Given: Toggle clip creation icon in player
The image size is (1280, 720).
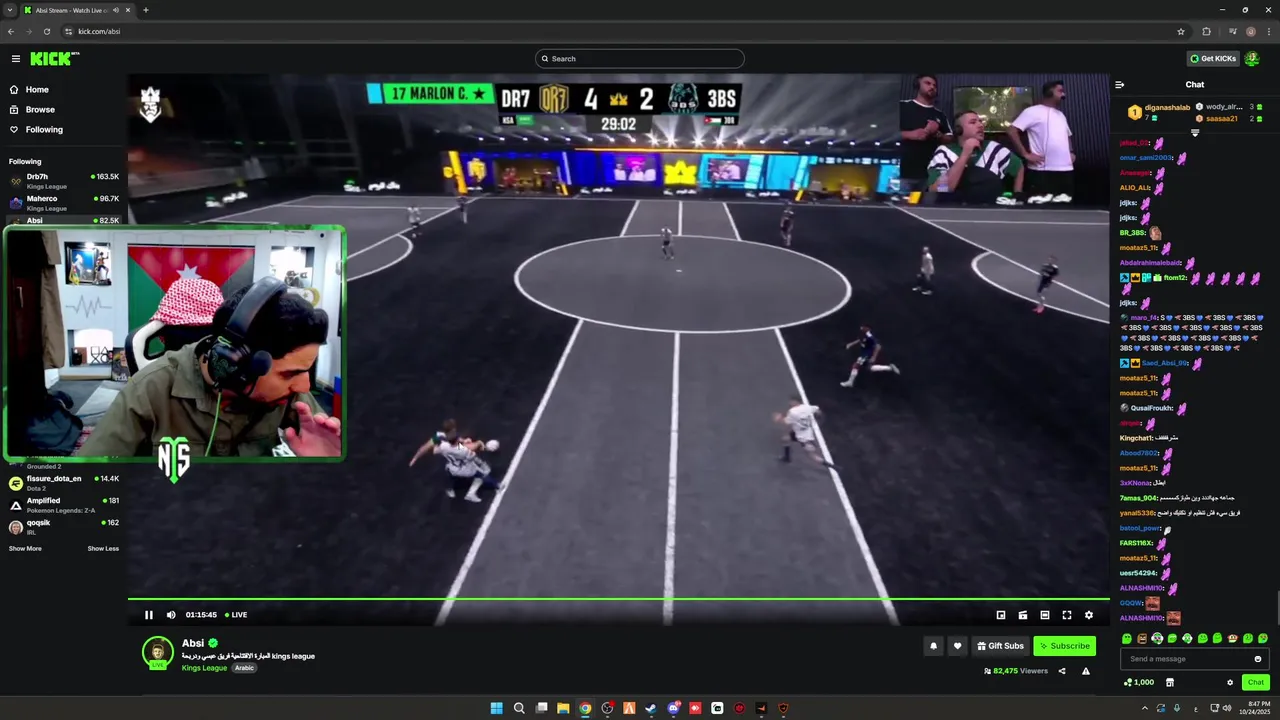Looking at the screenshot, I should (x=1023, y=615).
